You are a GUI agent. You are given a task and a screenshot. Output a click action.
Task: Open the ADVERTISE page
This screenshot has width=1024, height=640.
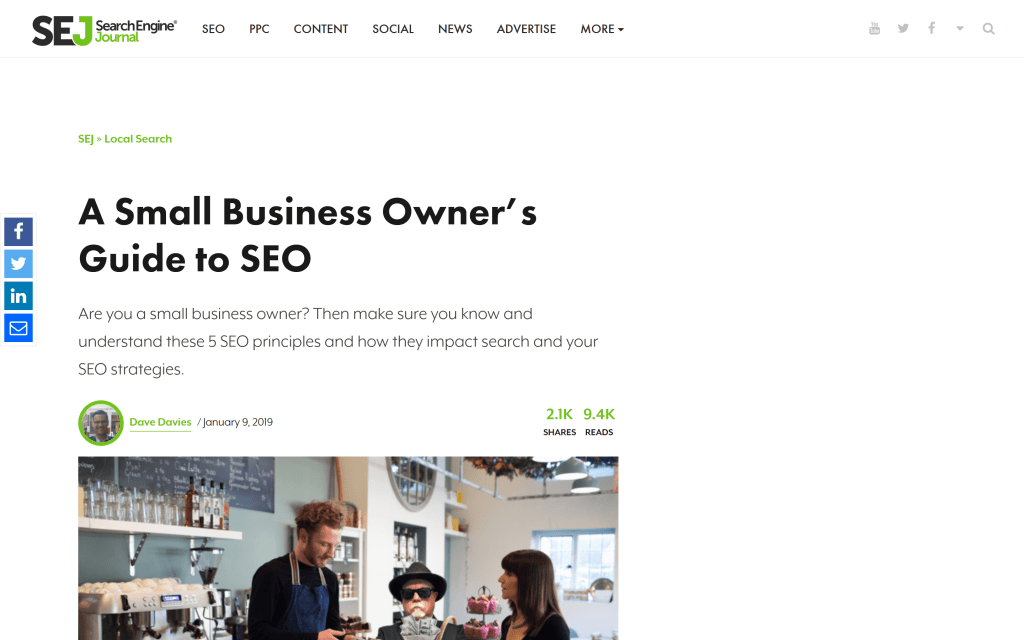coord(526,29)
